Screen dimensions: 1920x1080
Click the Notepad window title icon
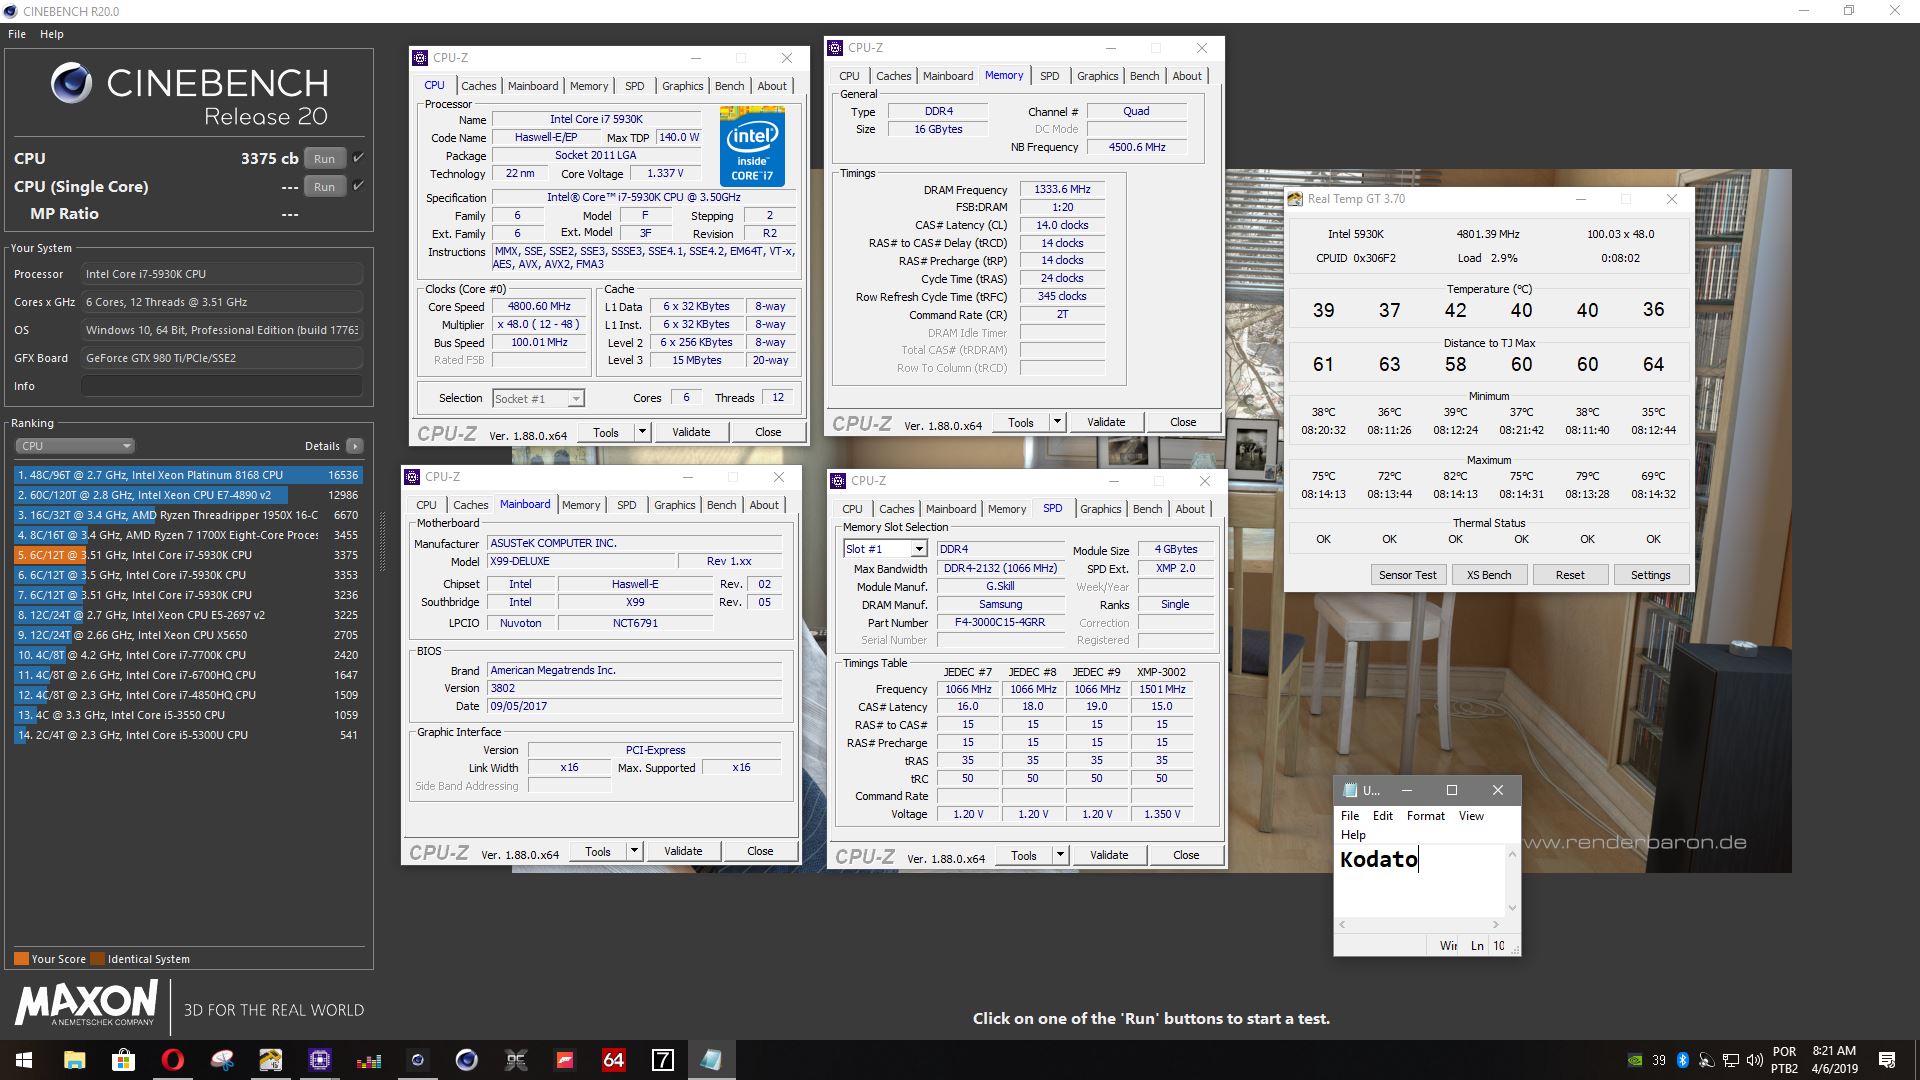1350,790
